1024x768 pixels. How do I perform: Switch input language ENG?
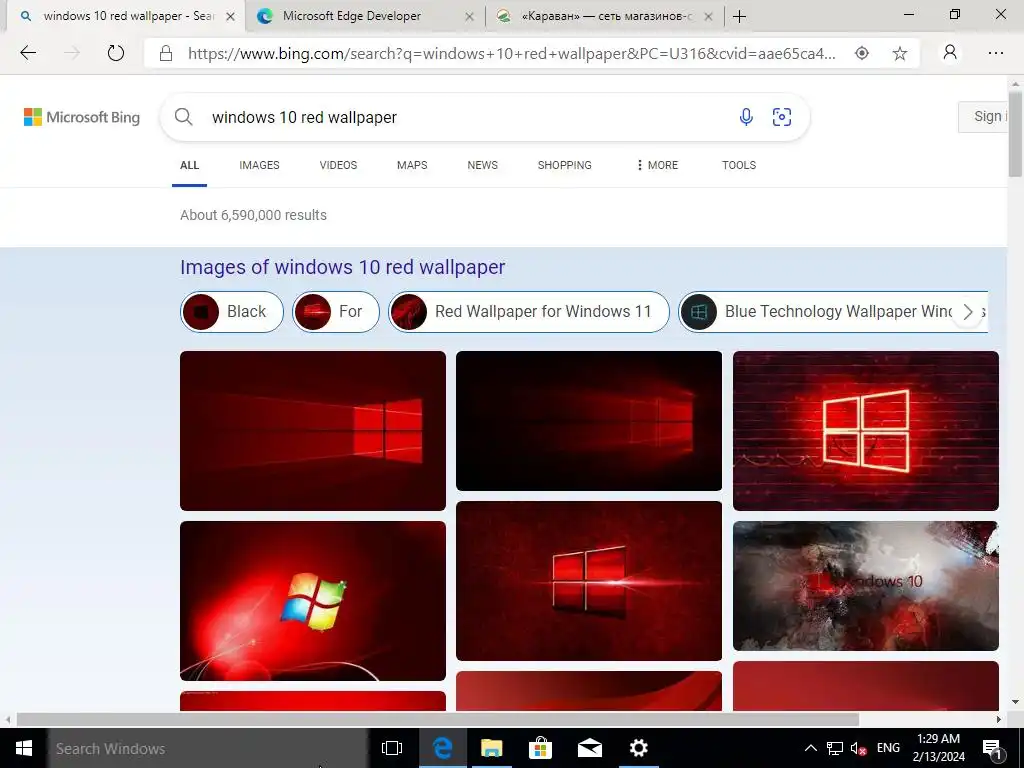(x=888, y=748)
